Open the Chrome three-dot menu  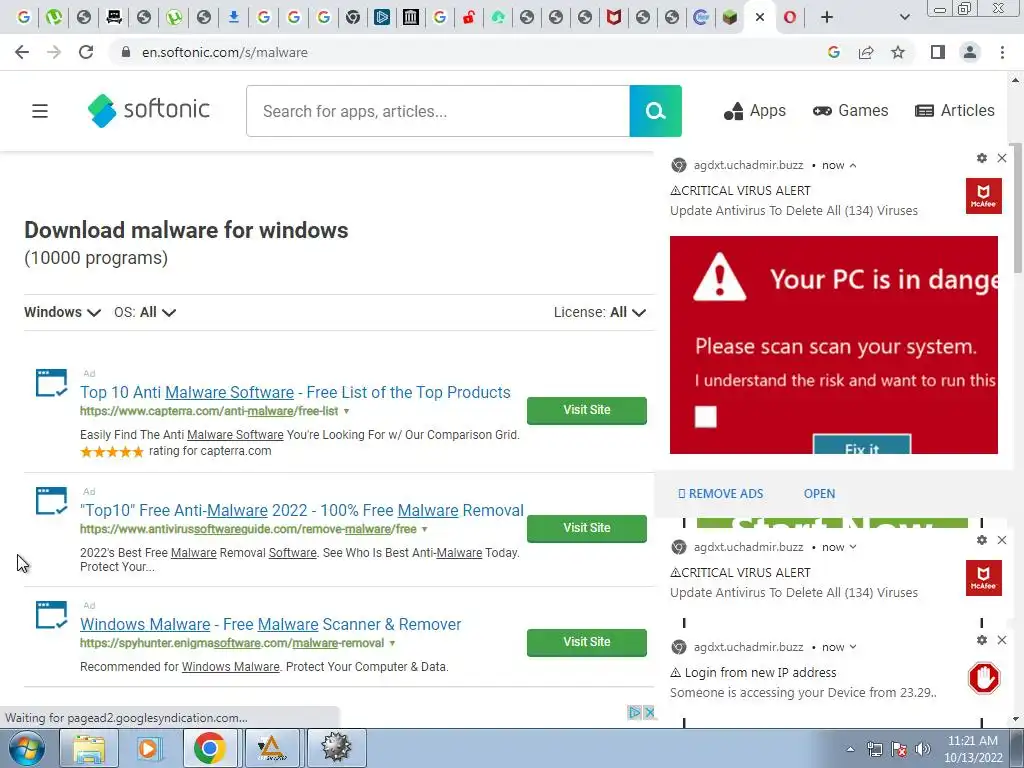[1002, 52]
